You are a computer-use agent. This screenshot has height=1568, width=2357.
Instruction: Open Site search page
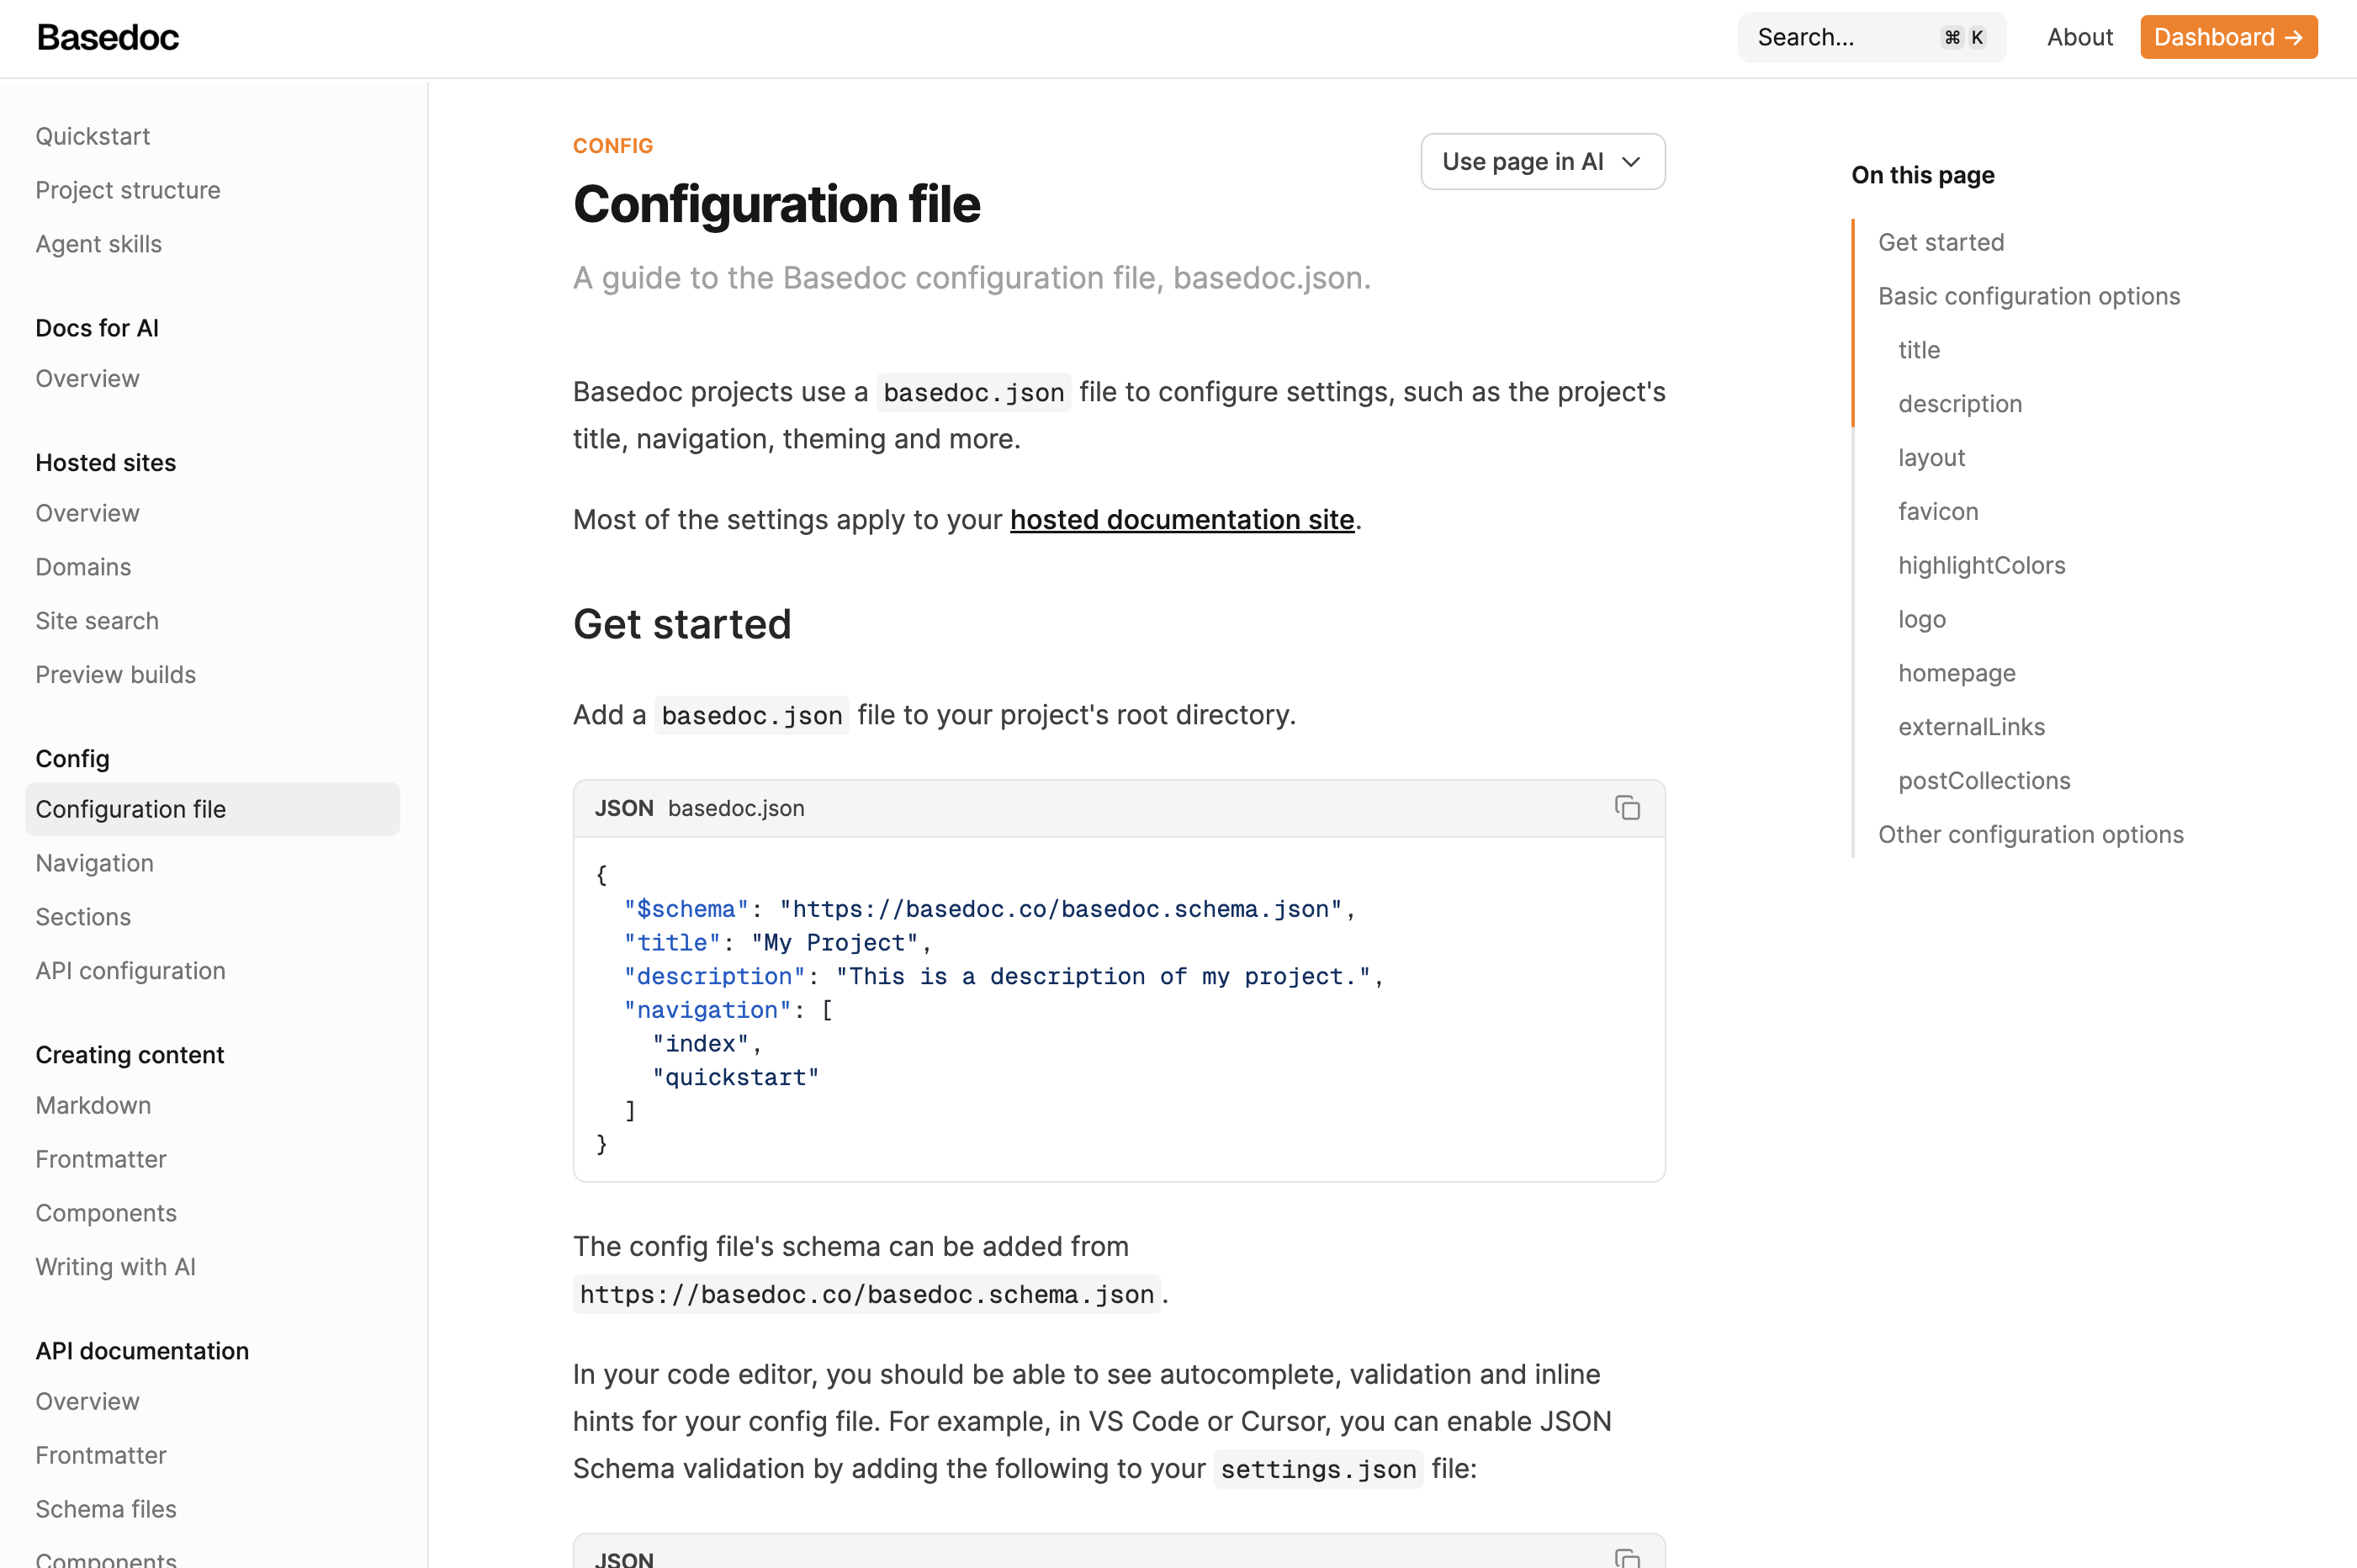(97, 621)
